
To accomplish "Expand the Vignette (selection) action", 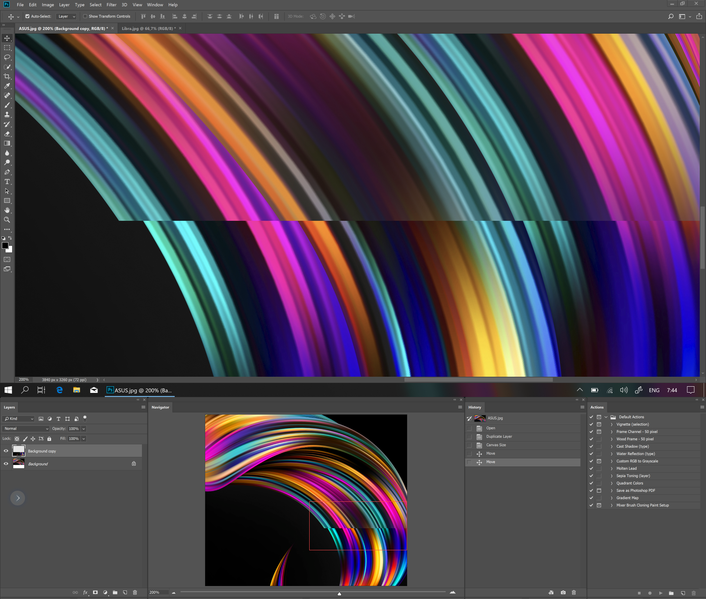I will coord(613,424).
